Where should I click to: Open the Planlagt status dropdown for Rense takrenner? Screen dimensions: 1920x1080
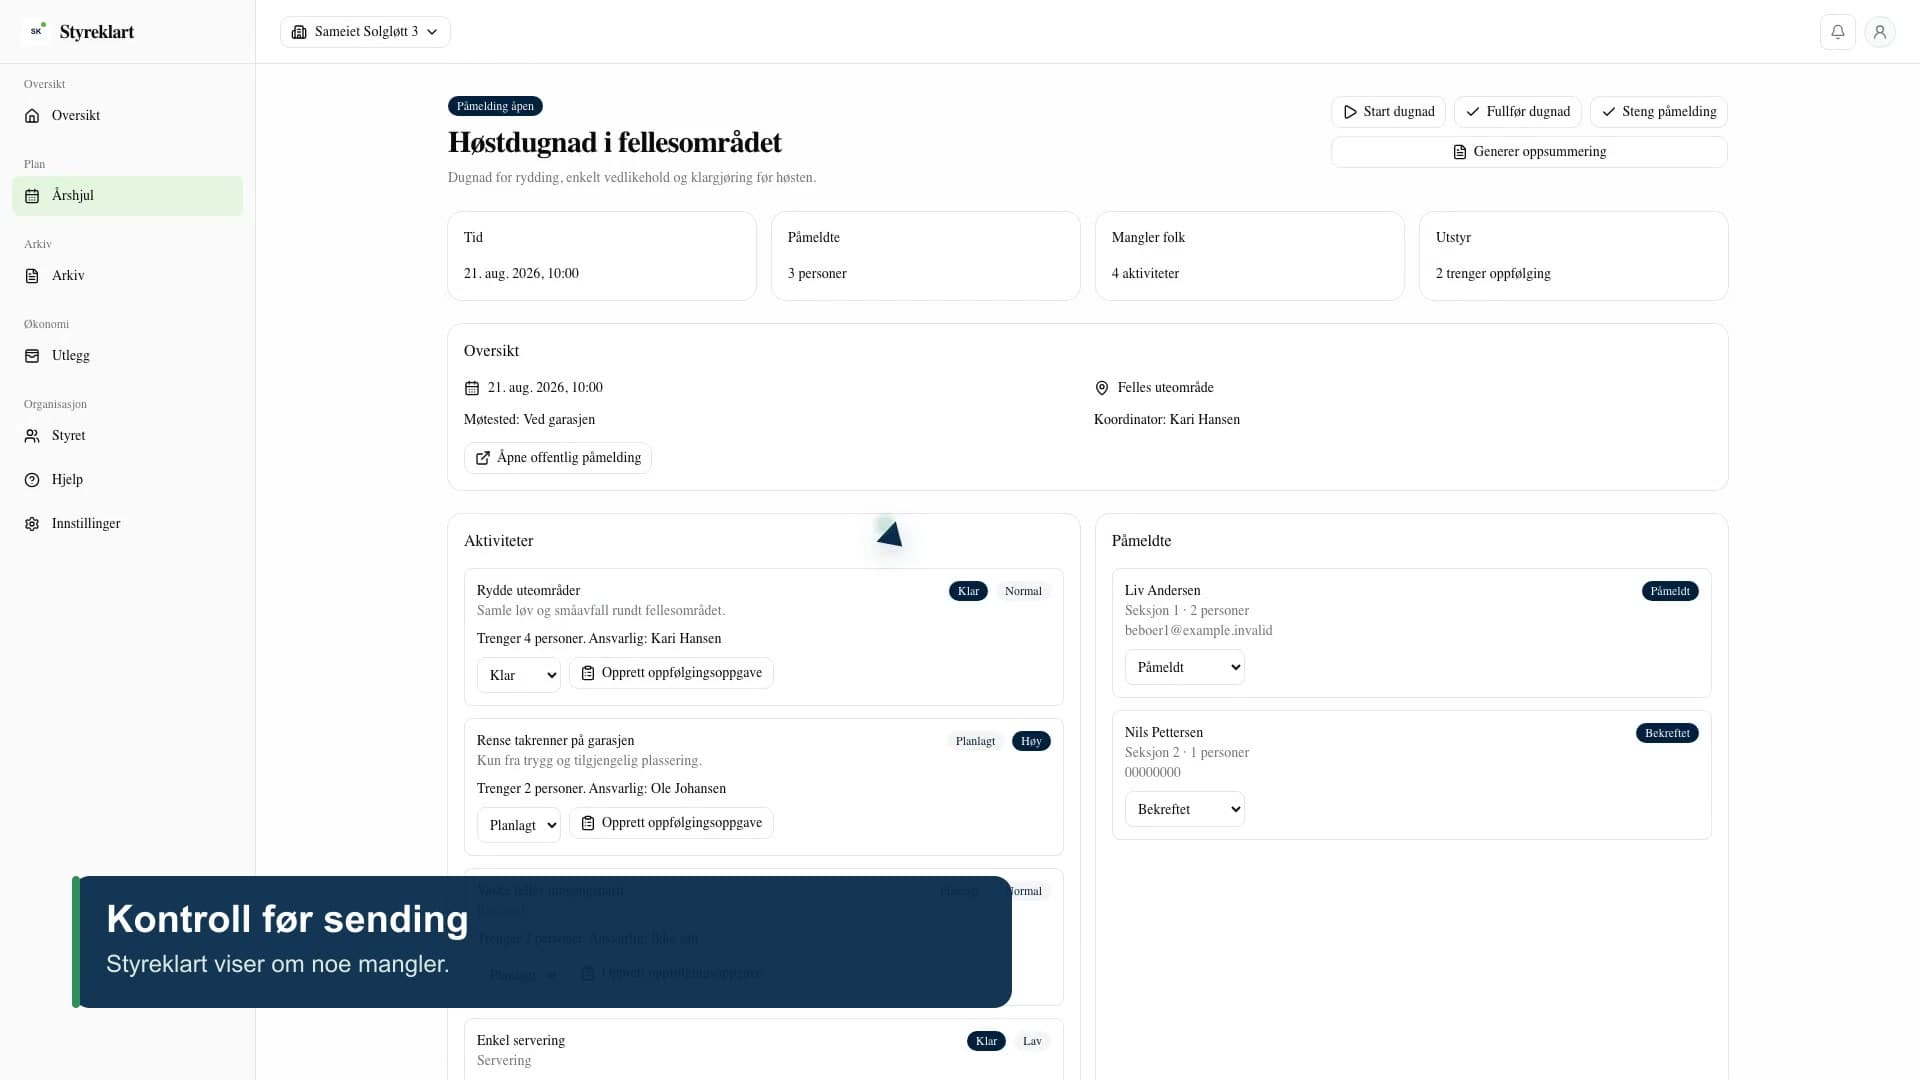(518, 825)
